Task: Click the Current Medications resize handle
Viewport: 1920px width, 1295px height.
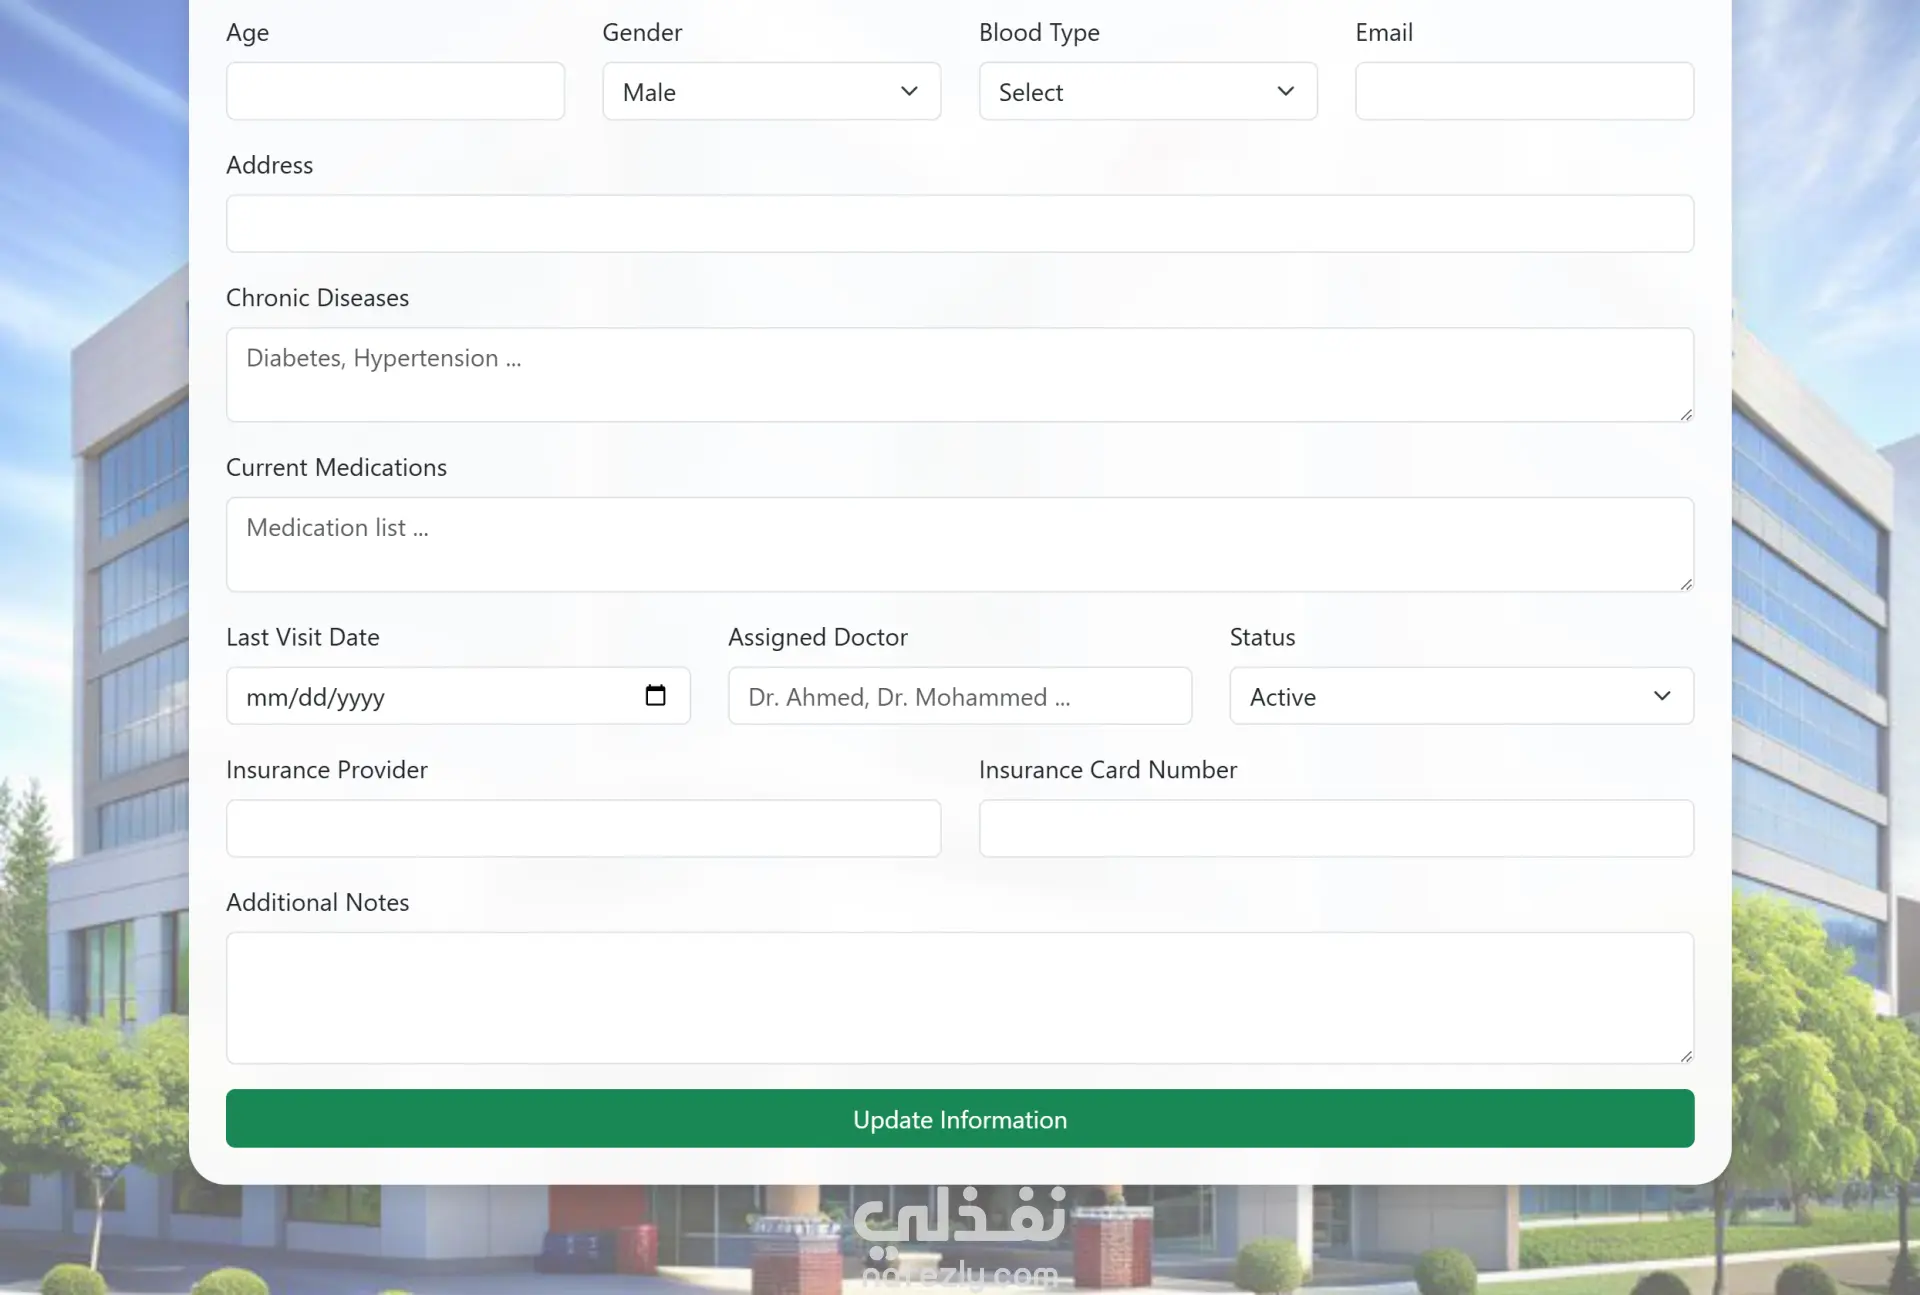Action: click(1686, 584)
